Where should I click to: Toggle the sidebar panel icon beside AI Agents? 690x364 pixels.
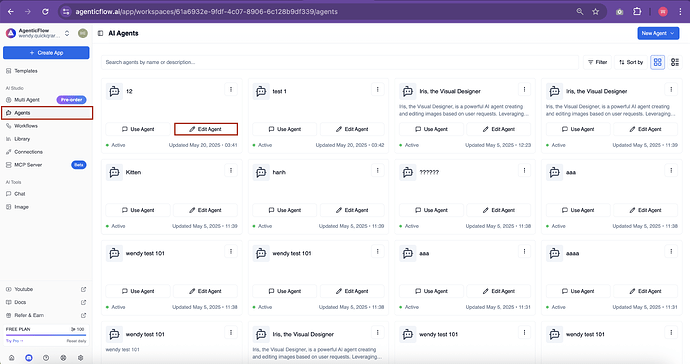coord(100,33)
